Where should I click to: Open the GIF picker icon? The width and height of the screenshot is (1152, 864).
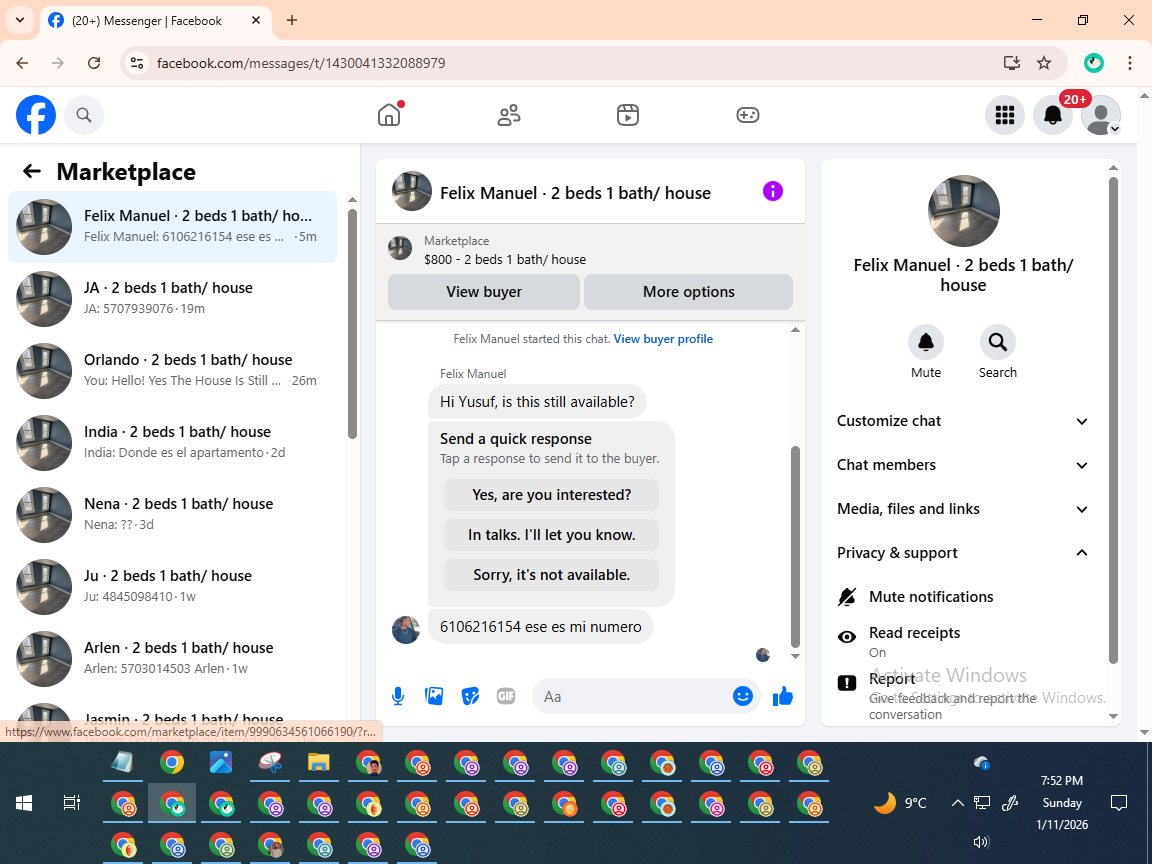(x=505, y=696)
